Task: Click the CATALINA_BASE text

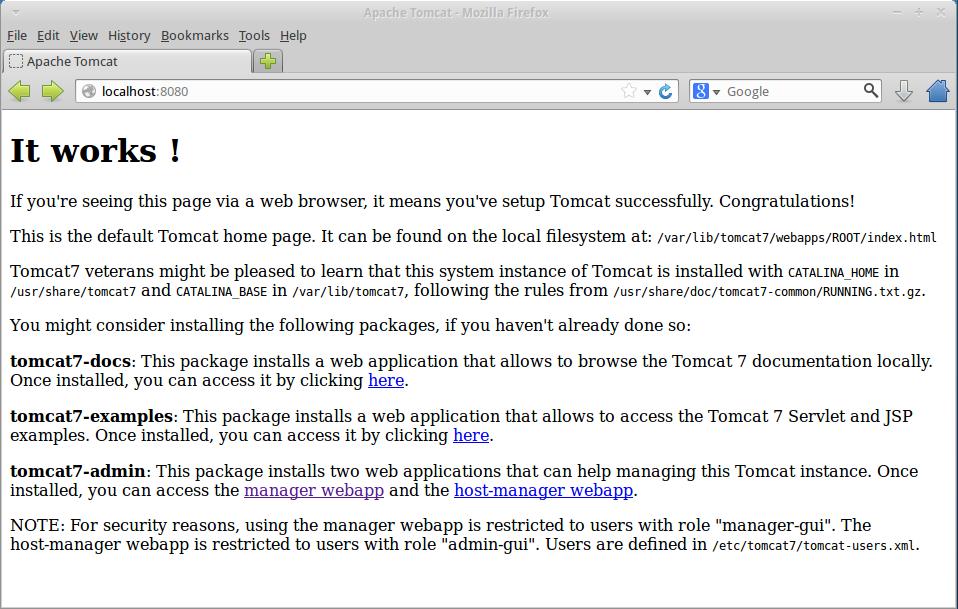Action: [x=222, y=292]
